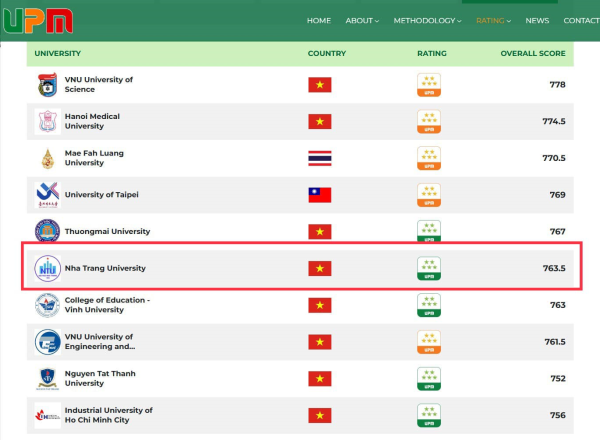Open Industrial University of Ho Chi Minh City

[x=108, y=415]
